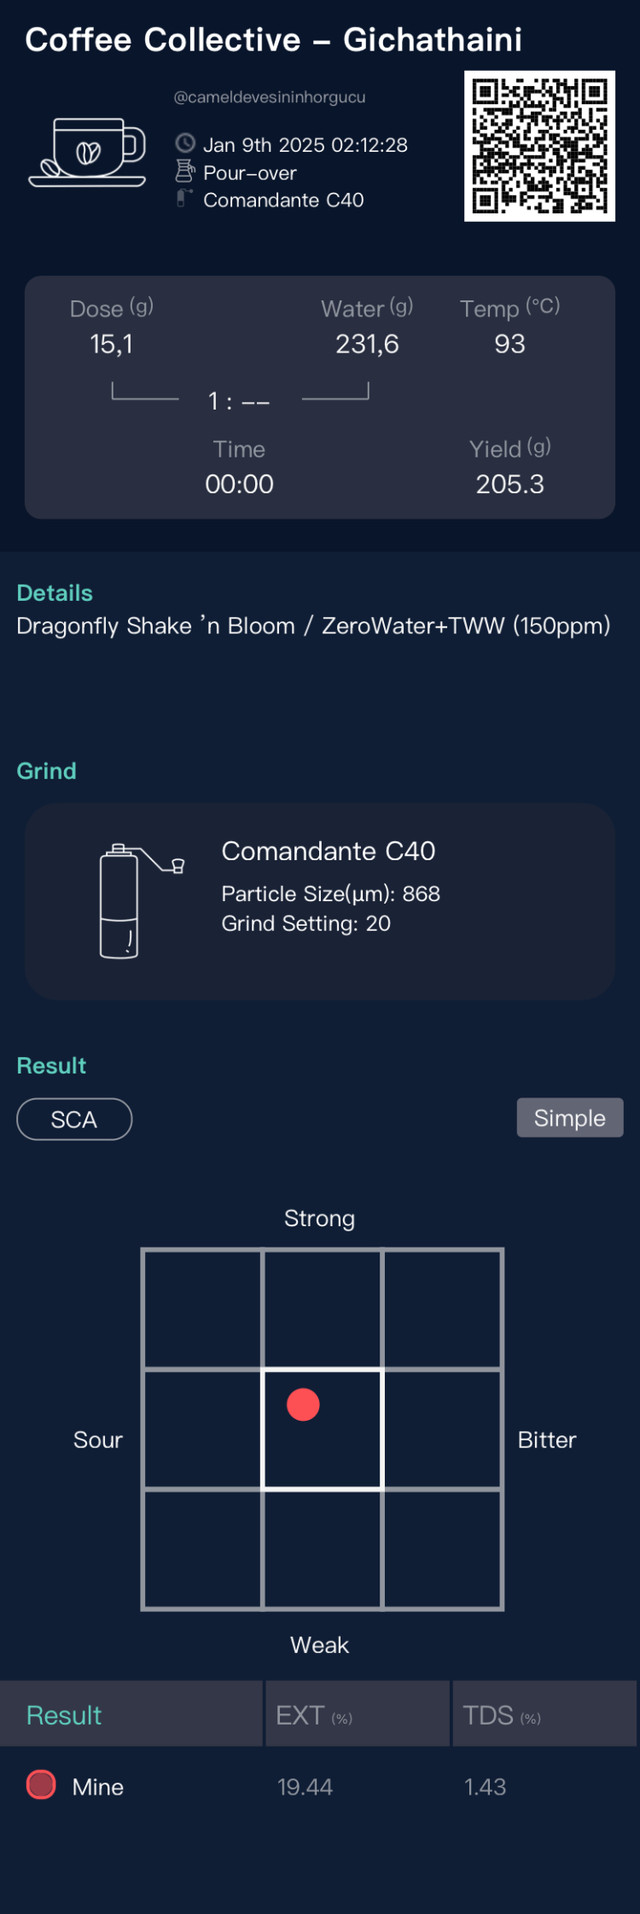Open the @cameldevesininhorgucu profile link
The width and height of the screenshot is (640, 1914).
[269, 97]
